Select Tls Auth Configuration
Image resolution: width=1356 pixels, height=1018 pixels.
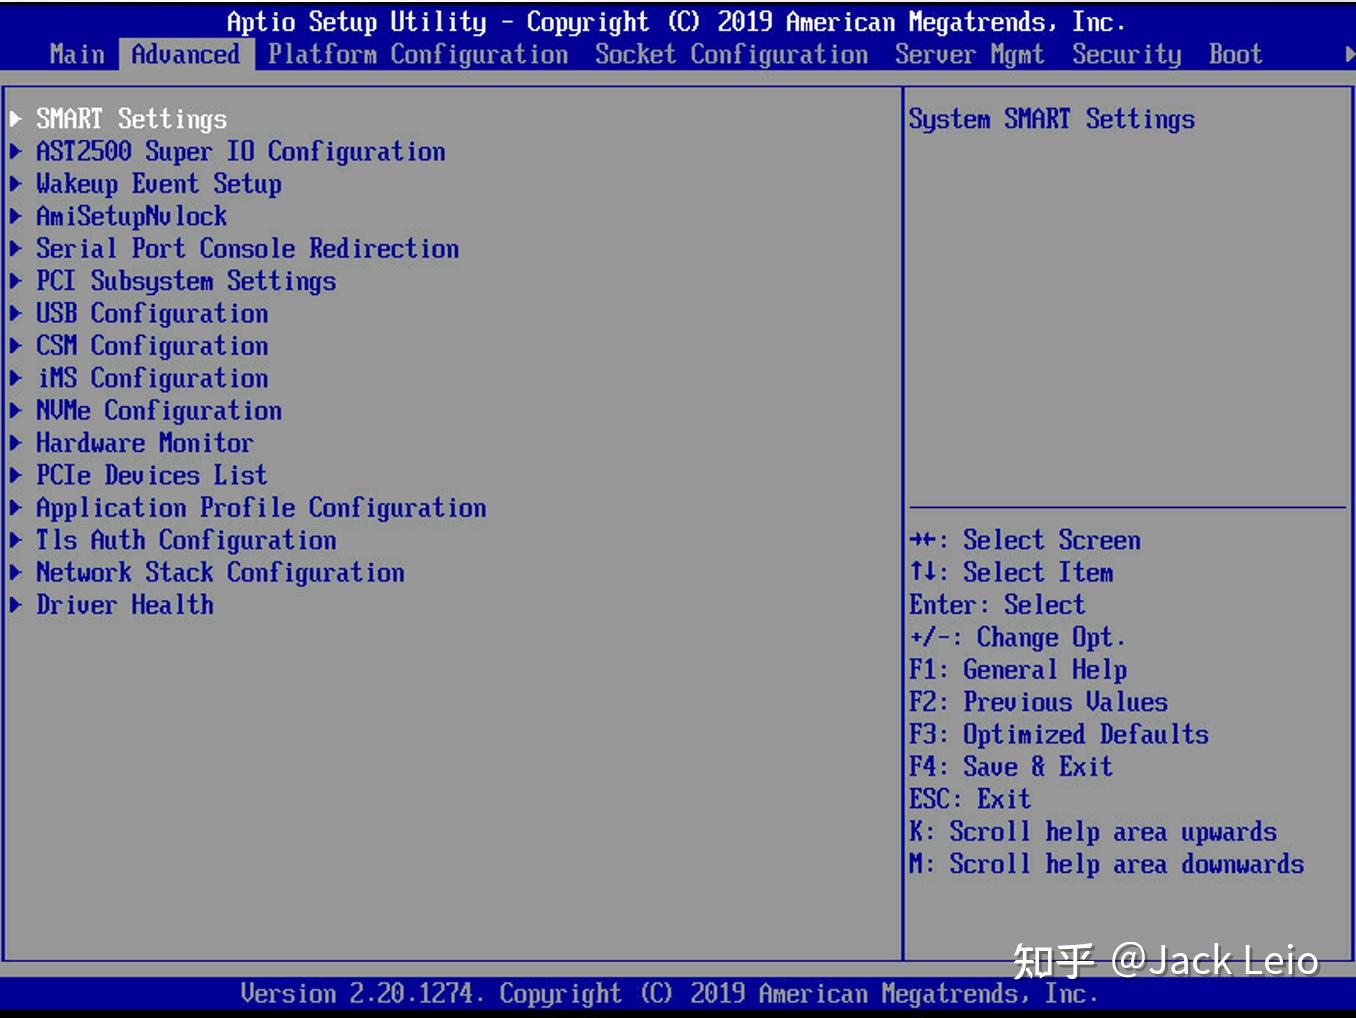[186, 540]
